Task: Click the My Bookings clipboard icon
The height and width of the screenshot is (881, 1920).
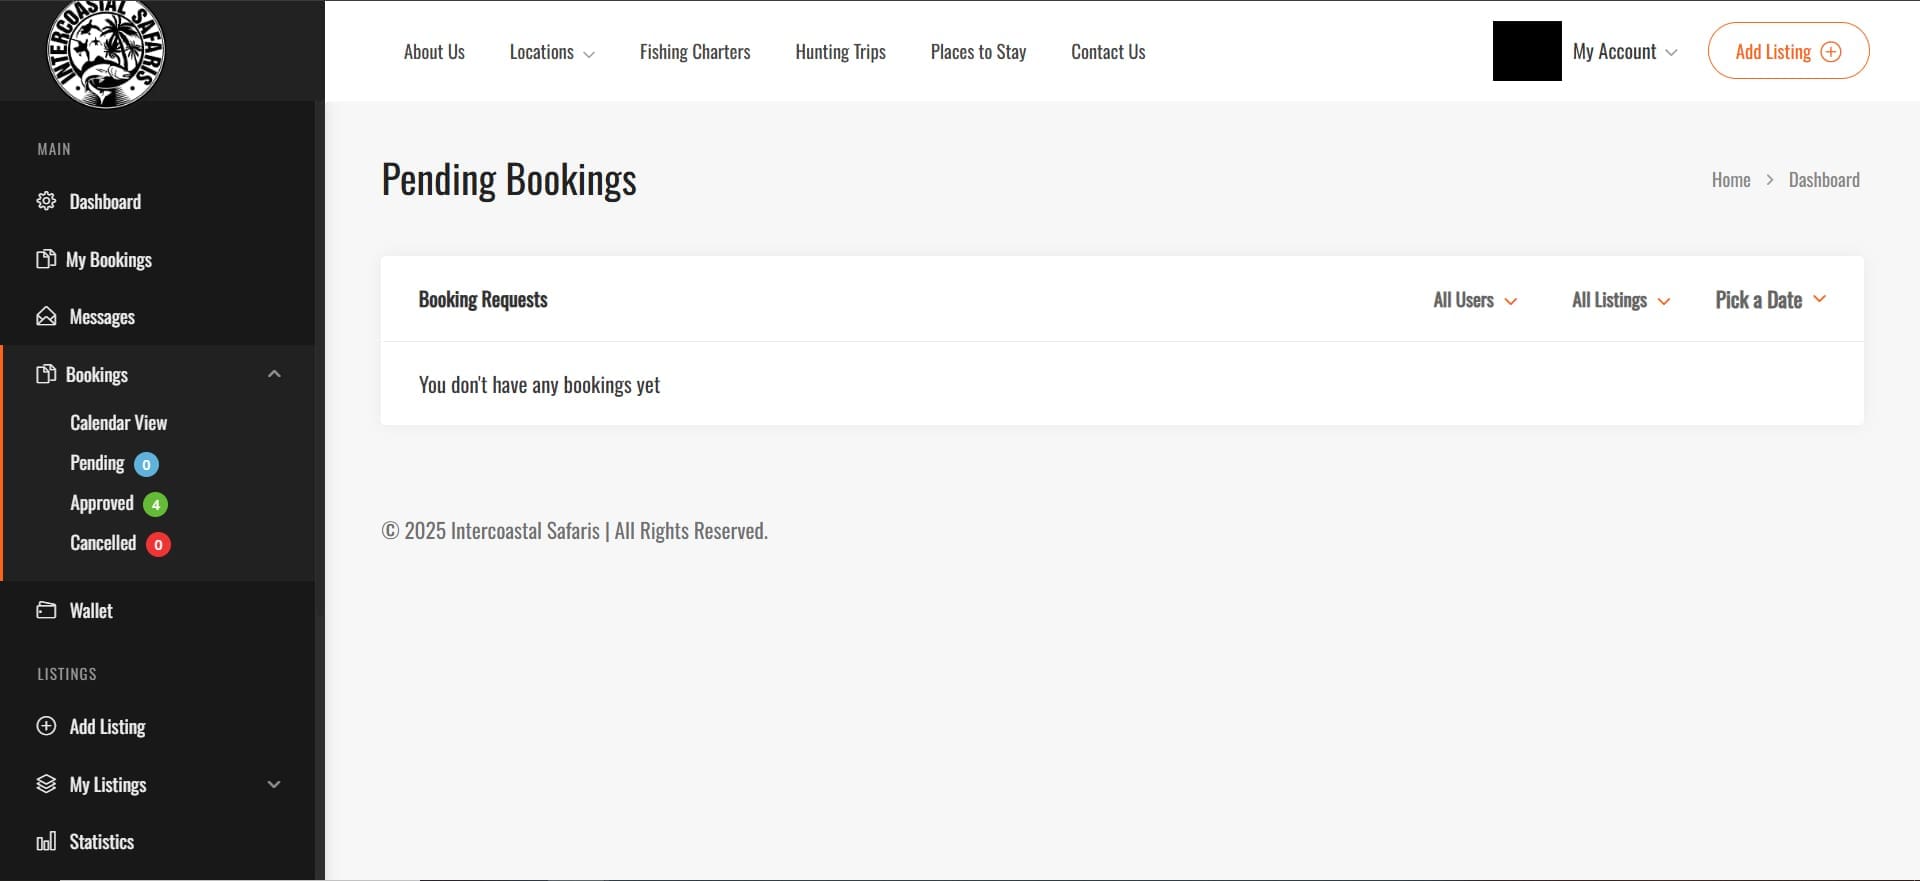Action: pos(46,259)
